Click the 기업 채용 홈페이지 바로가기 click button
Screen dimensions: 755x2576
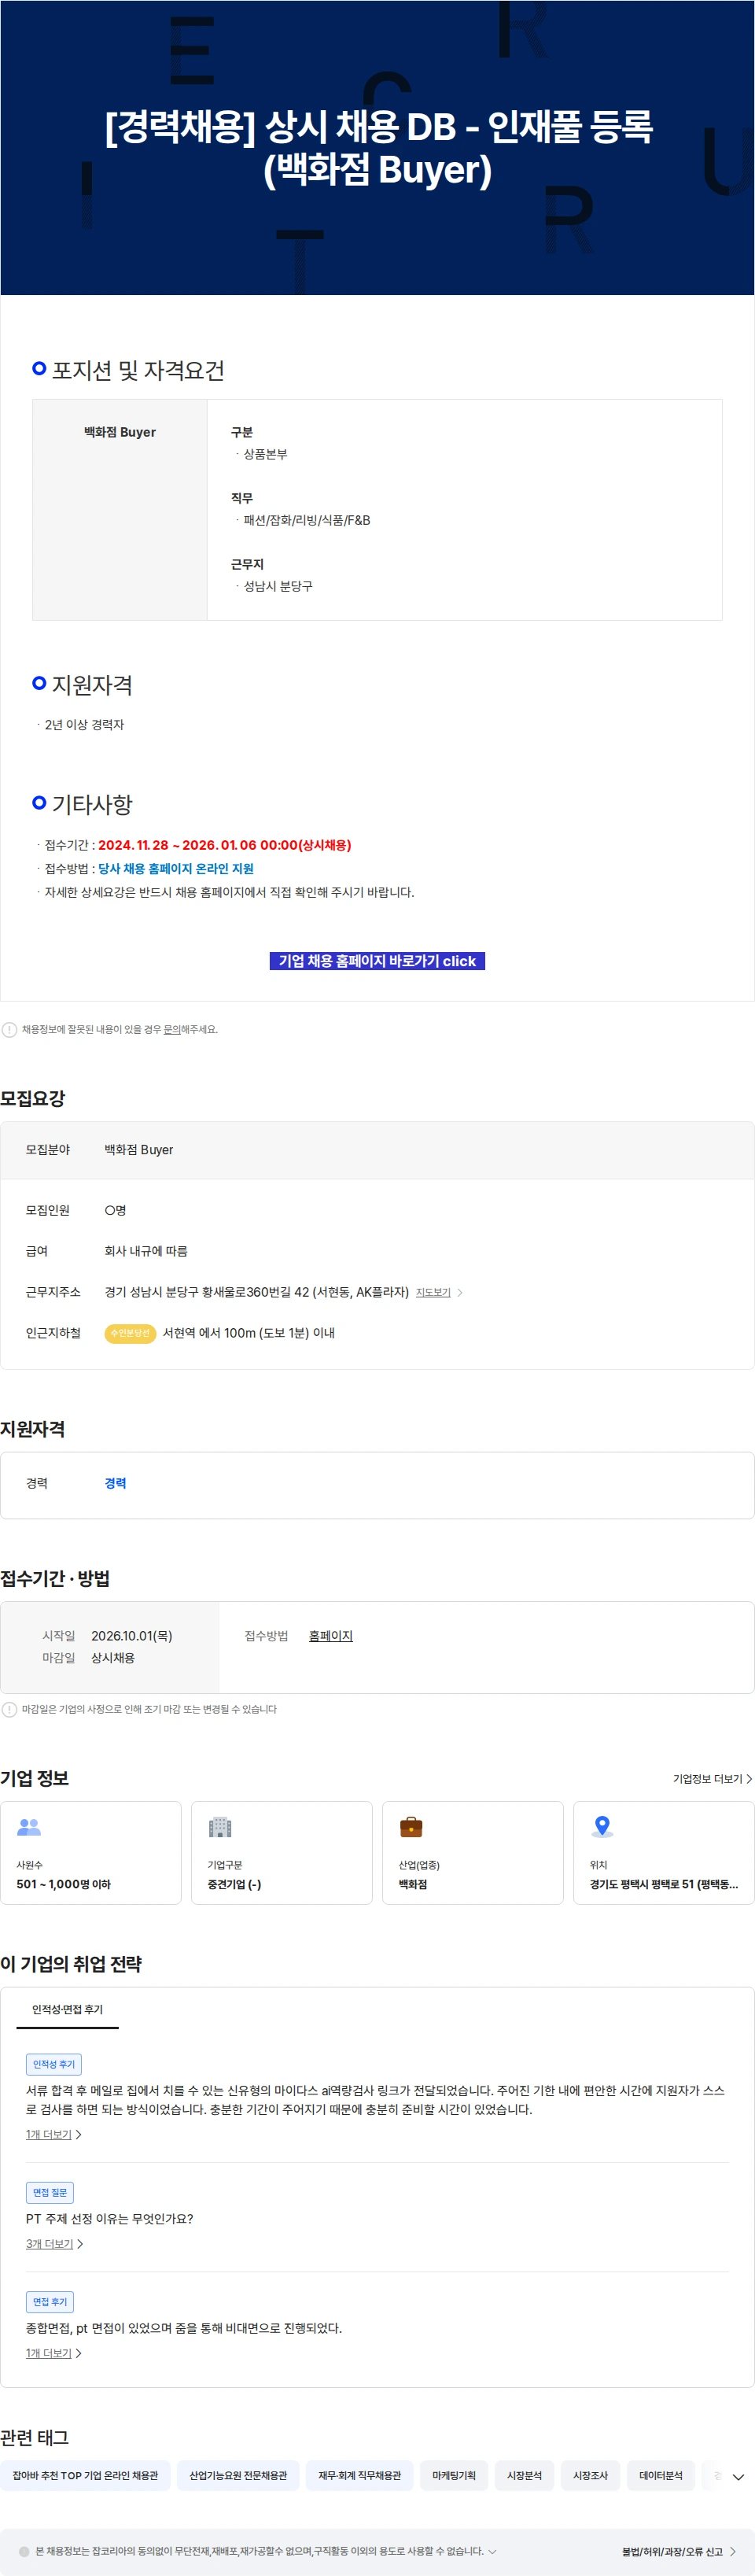tap(377, 960)
